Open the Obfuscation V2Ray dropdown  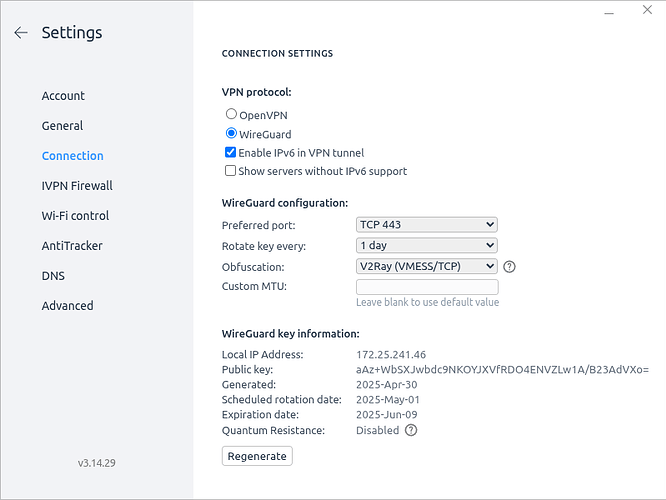pyautogui.click(x=426, y=266)
